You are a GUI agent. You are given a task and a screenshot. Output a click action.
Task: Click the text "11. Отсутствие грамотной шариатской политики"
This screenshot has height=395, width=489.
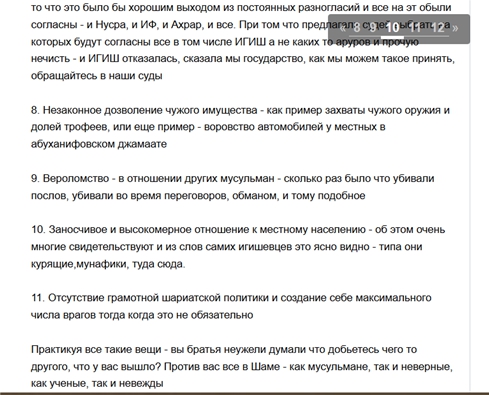[x=150, y=298]
